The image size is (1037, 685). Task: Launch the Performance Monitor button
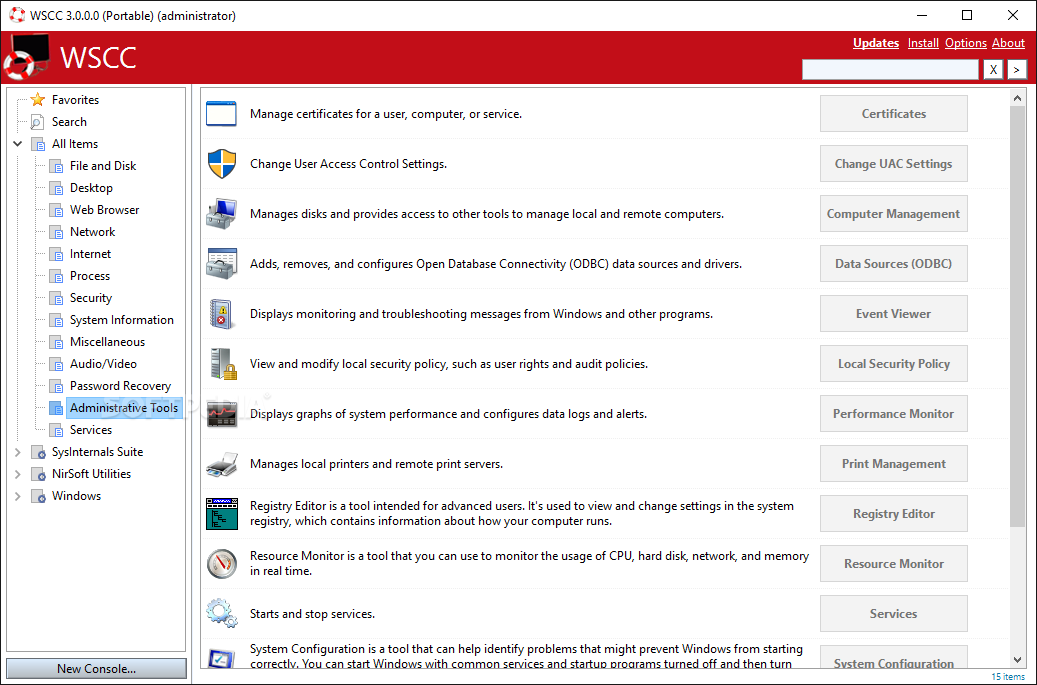tap(893, 414)
